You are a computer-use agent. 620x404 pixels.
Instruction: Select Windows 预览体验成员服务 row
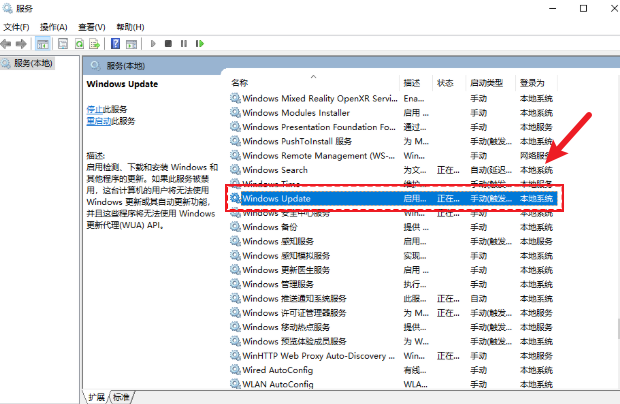click(394, 341)
